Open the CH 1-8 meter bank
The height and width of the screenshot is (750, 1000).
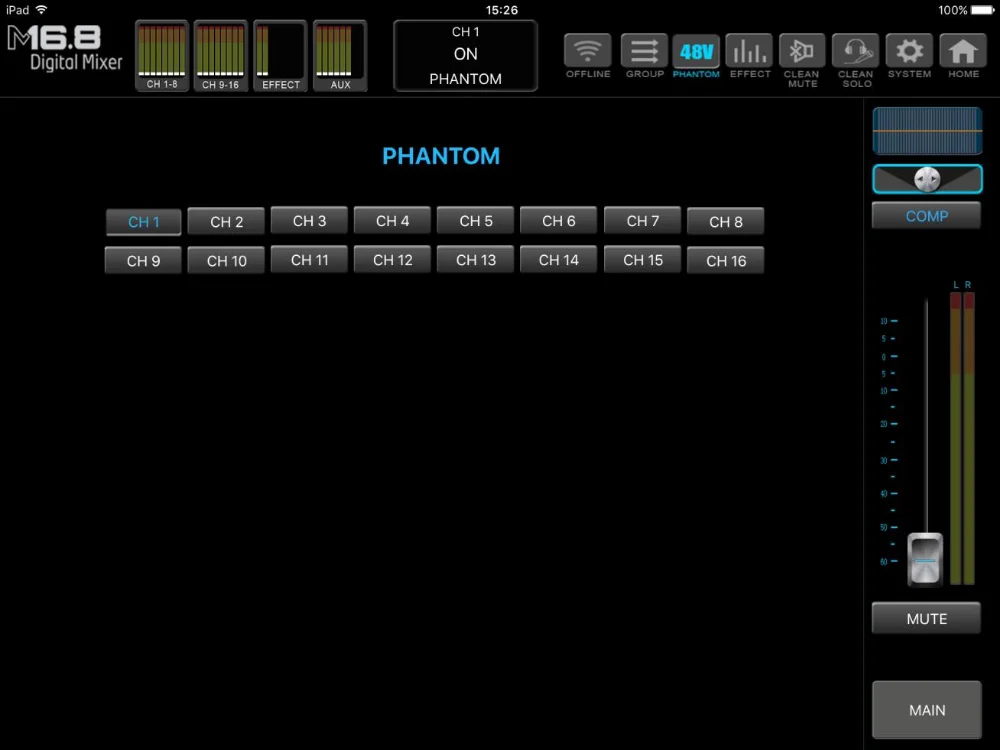pos(162,56)
